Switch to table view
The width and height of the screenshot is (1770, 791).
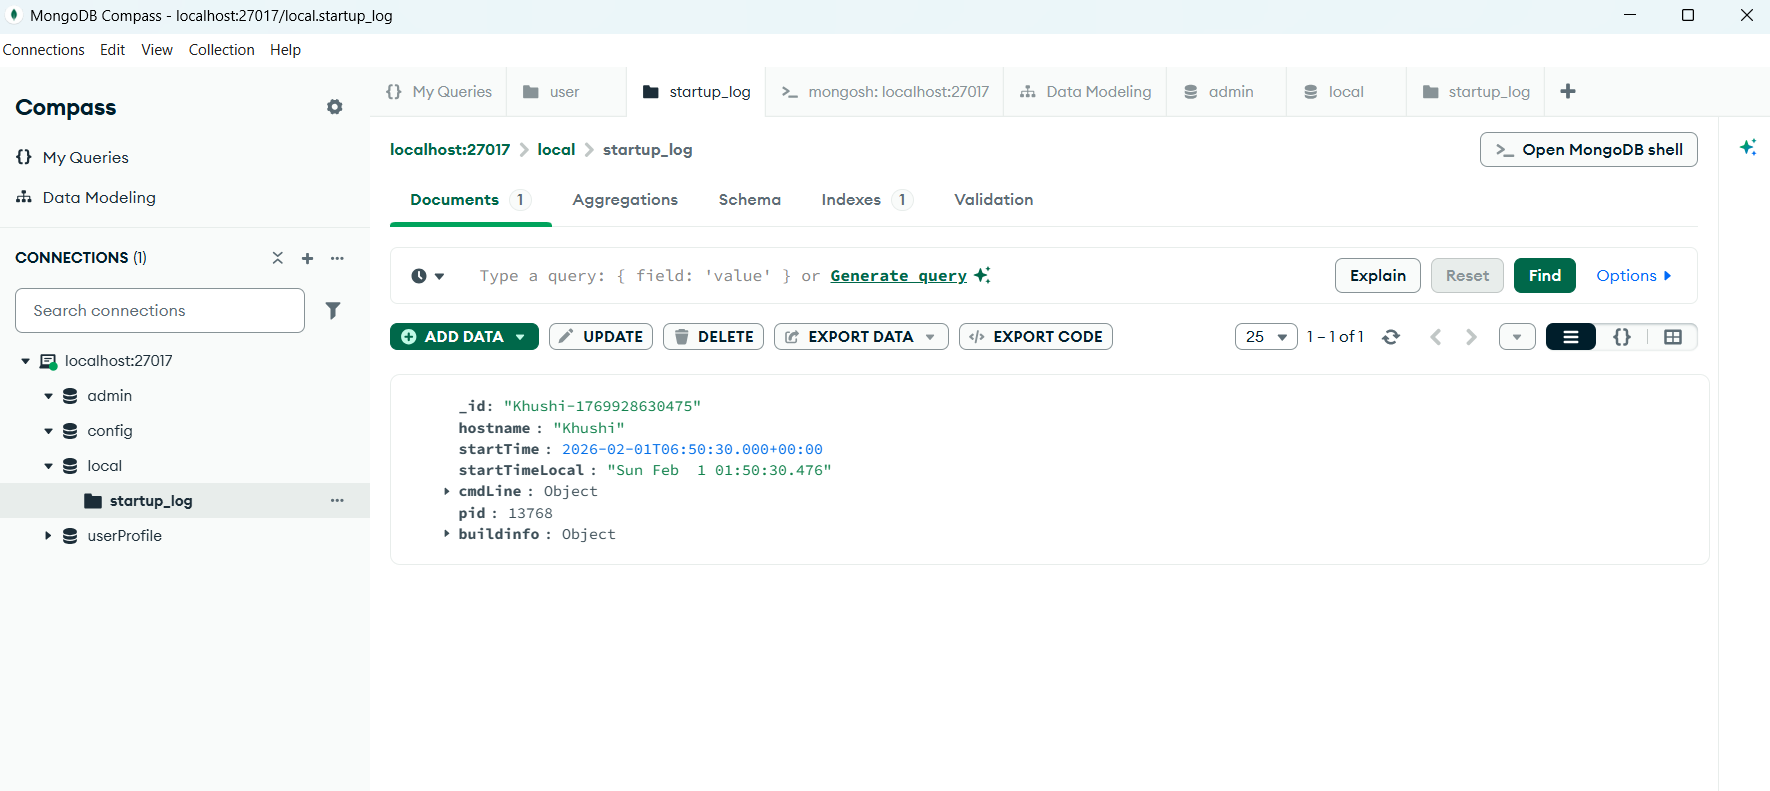pos(1672,337)
